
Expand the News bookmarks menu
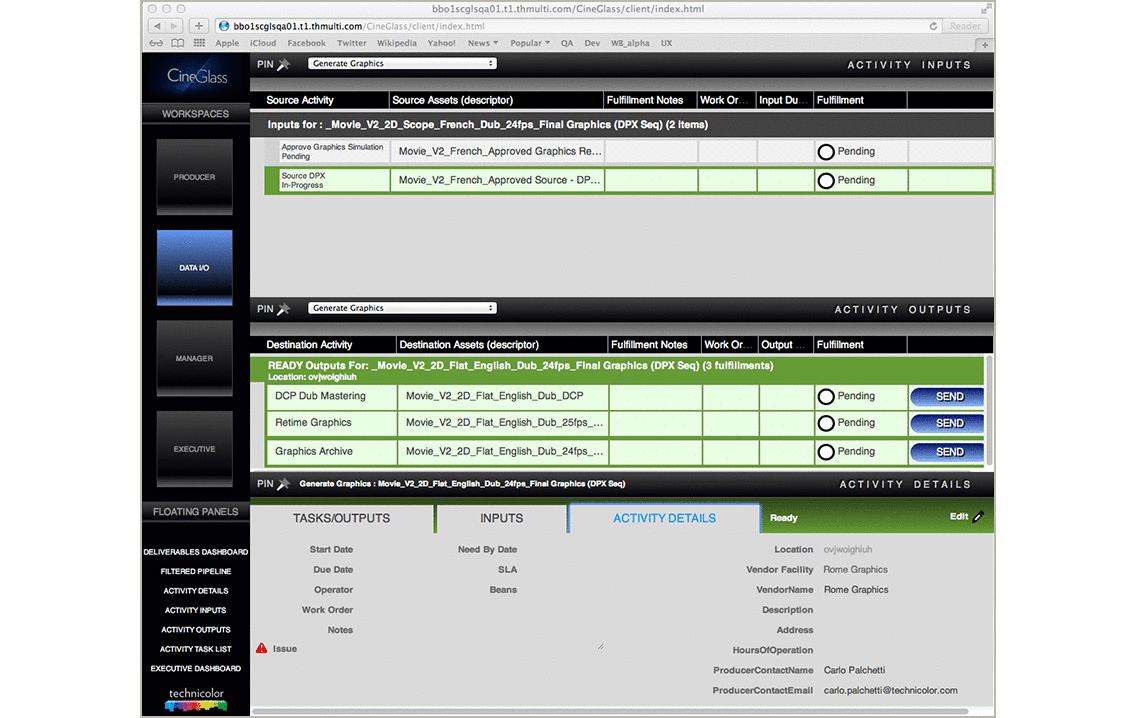coord(483,43)
